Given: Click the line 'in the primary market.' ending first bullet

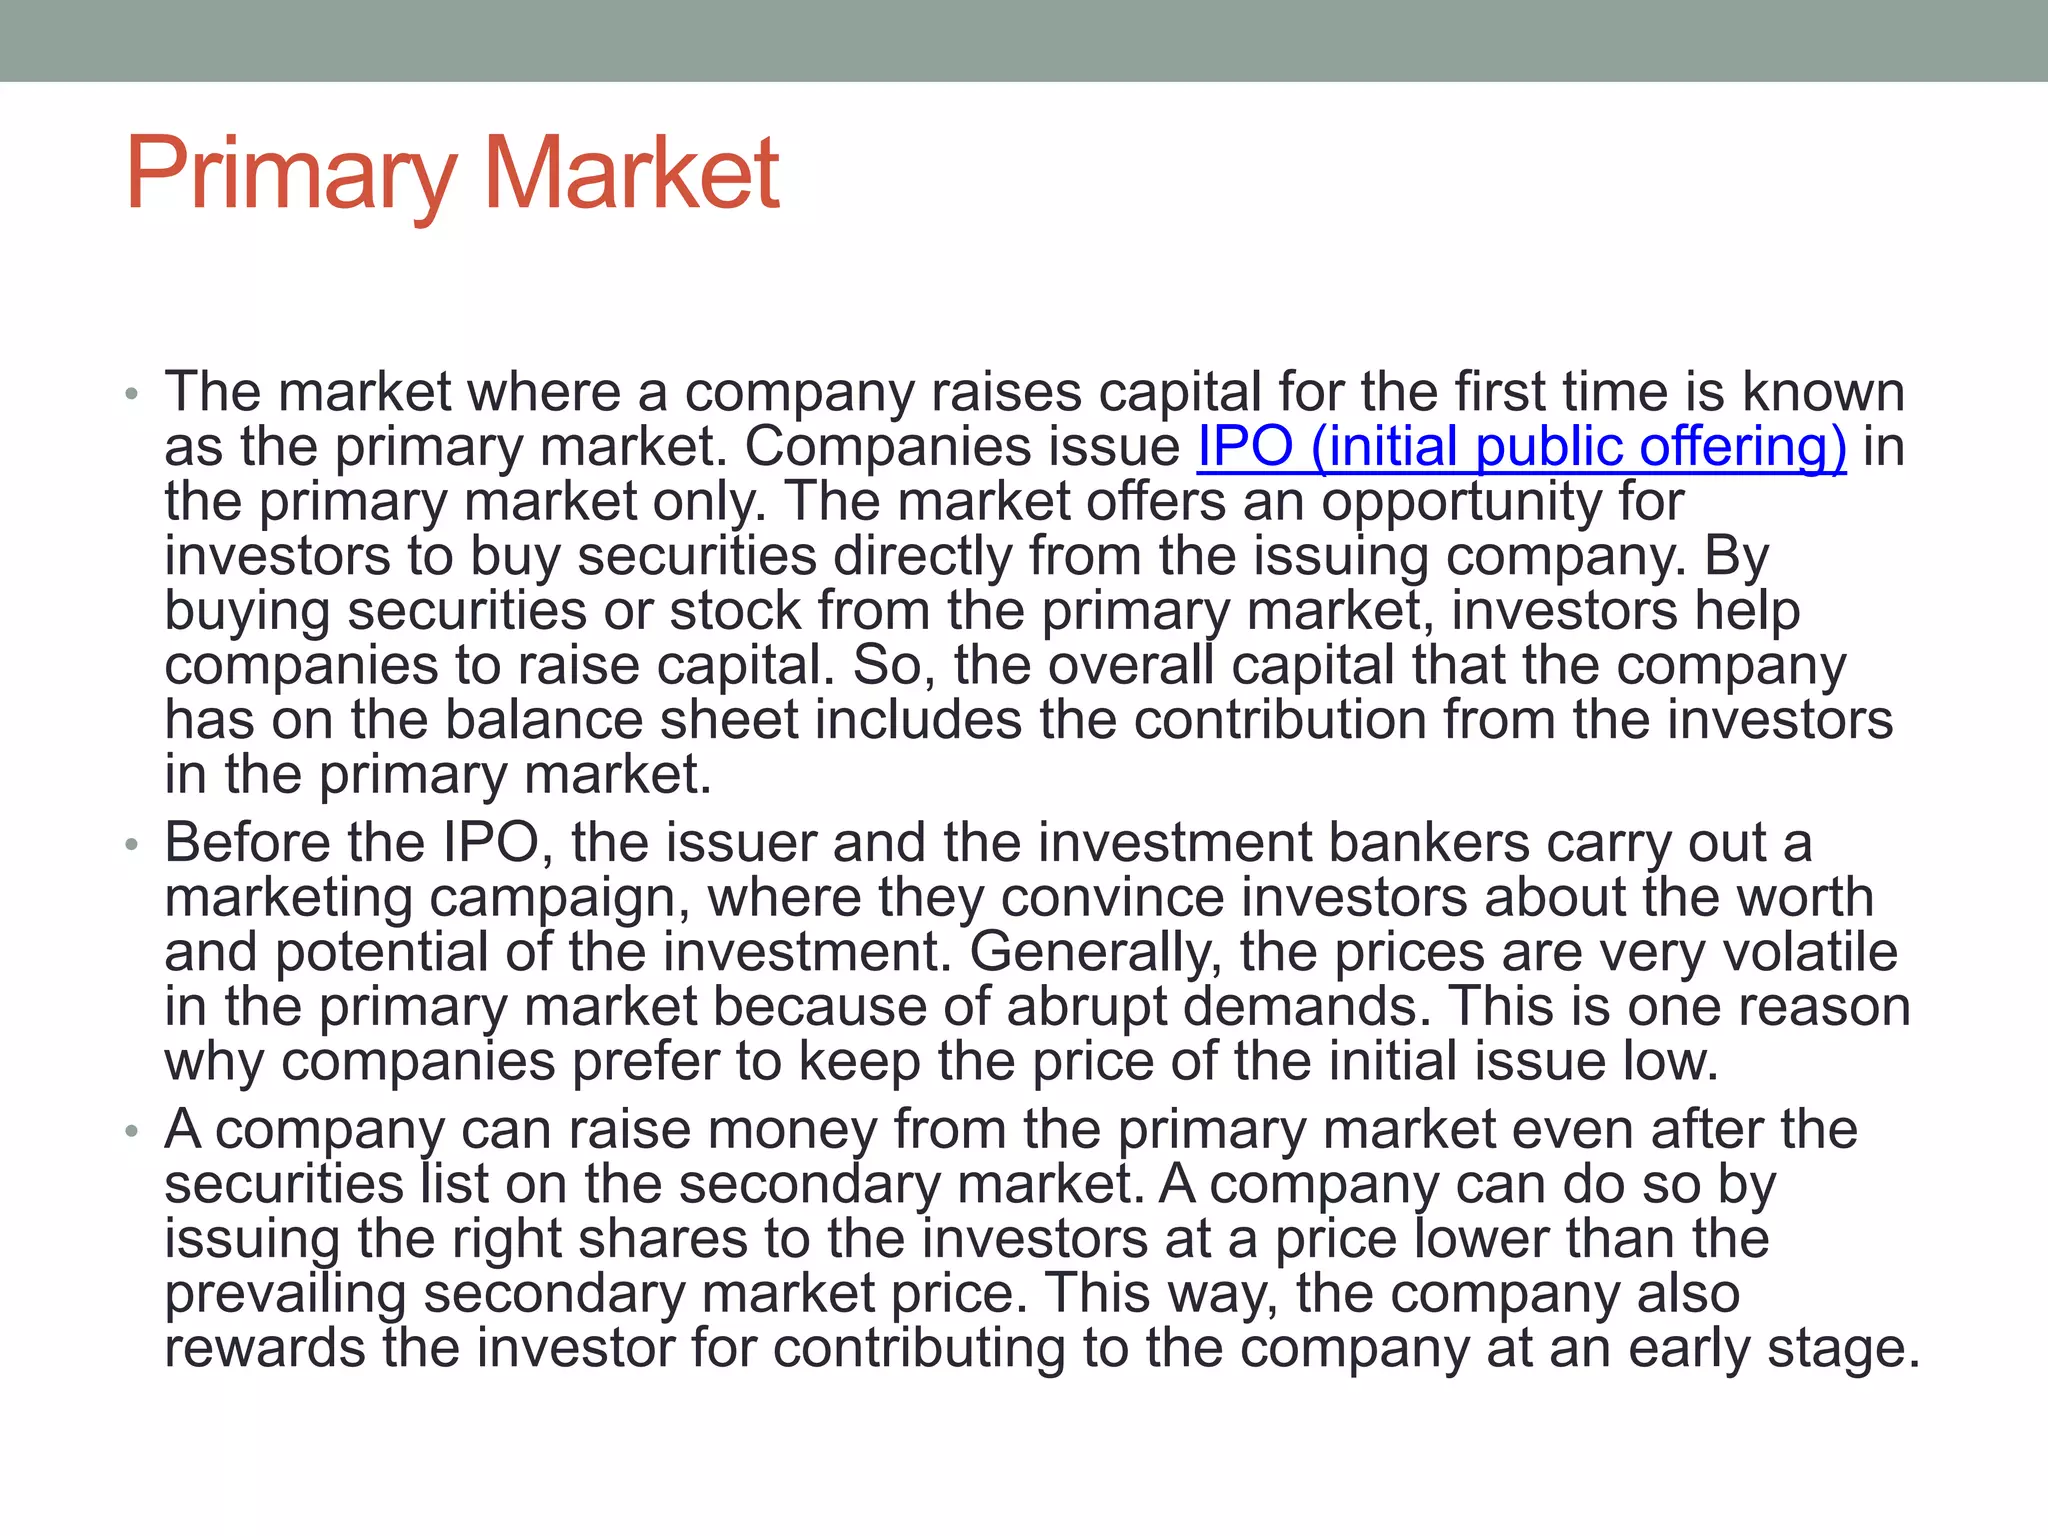Looking at the screenshot, I should (x=438, y=775).
